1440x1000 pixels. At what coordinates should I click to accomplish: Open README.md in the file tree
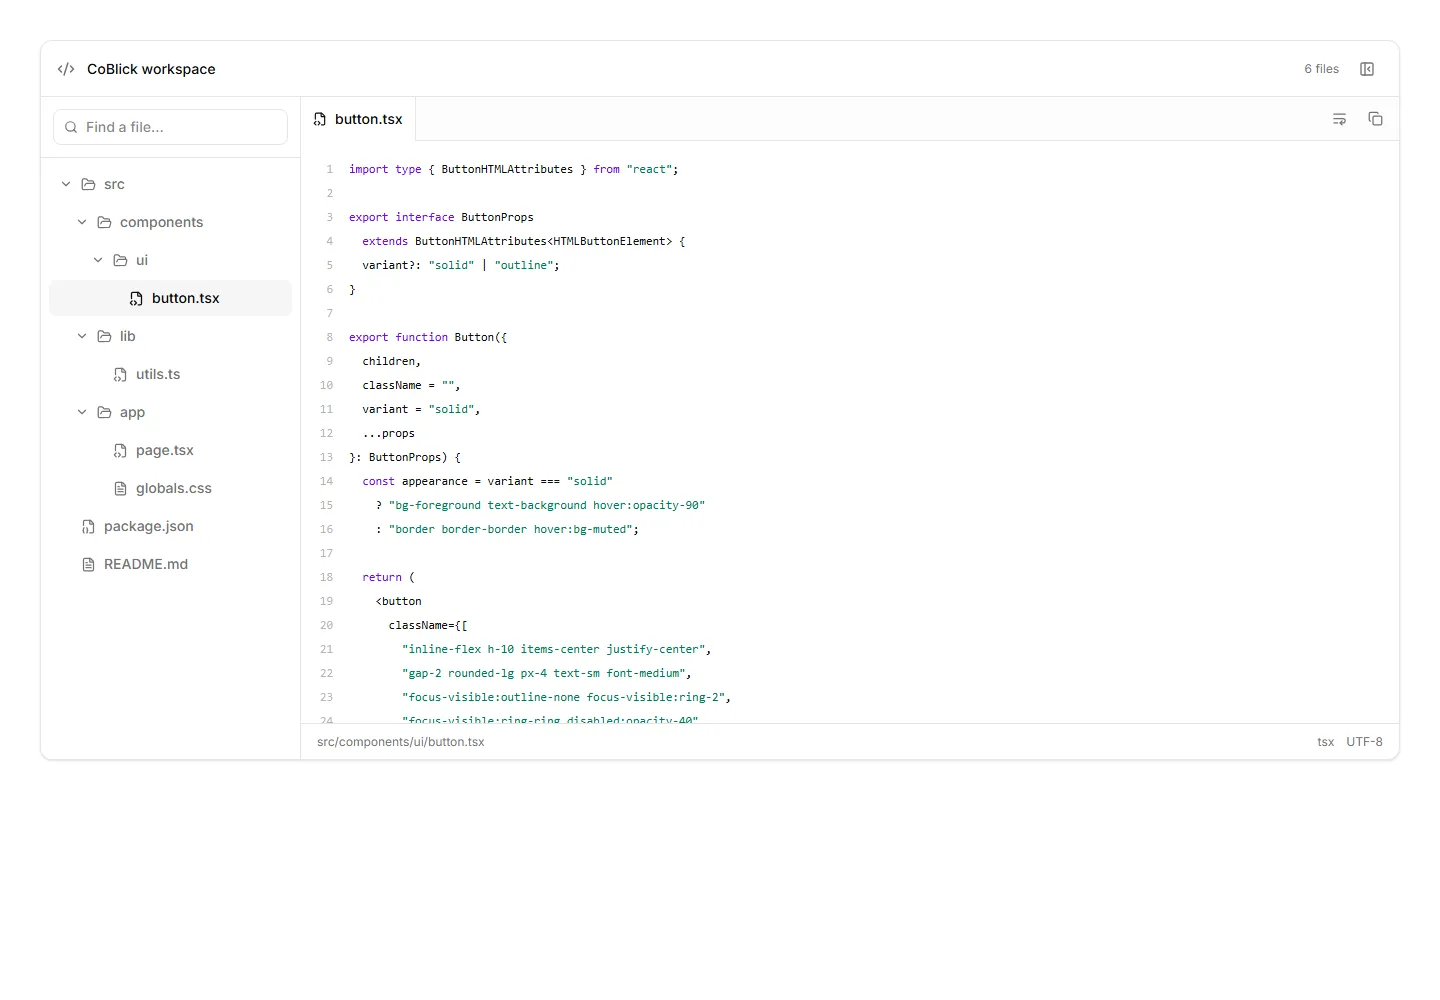coord(170,564)
